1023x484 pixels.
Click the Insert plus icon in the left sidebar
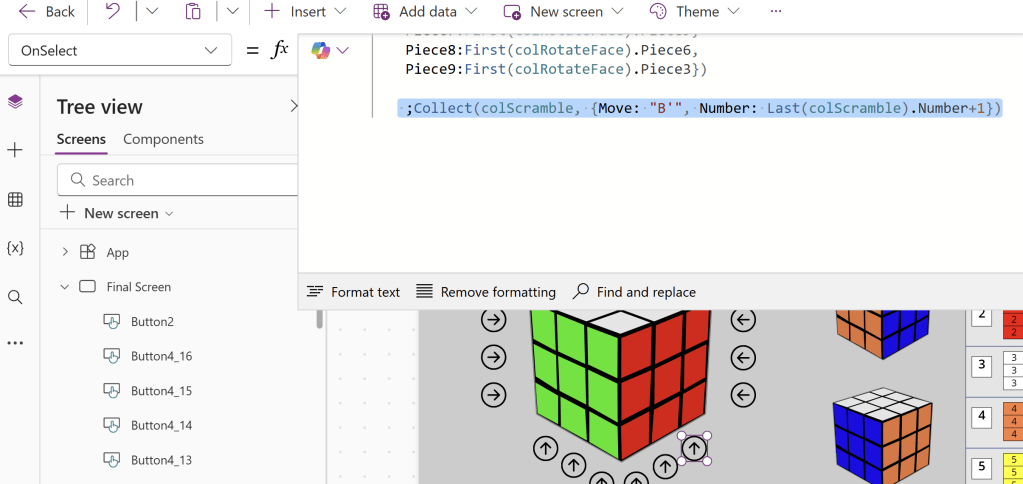click(15, 150)
